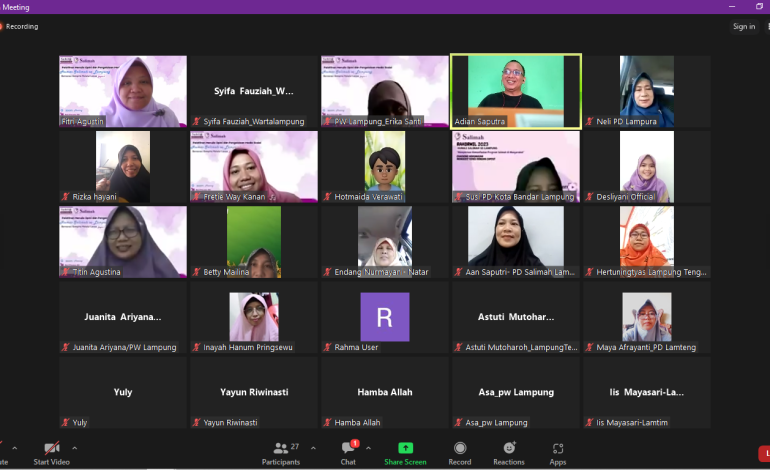Select Adian Saputra's highlighted video tile

click(x=516, y=91)
